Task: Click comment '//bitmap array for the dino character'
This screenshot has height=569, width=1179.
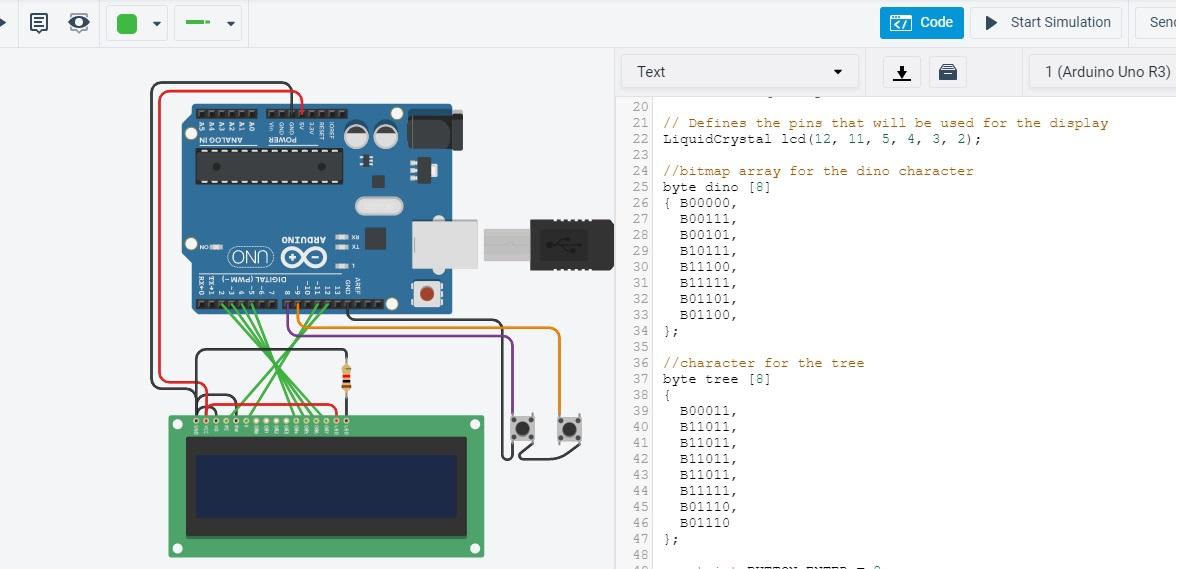Action: [818, 171]
